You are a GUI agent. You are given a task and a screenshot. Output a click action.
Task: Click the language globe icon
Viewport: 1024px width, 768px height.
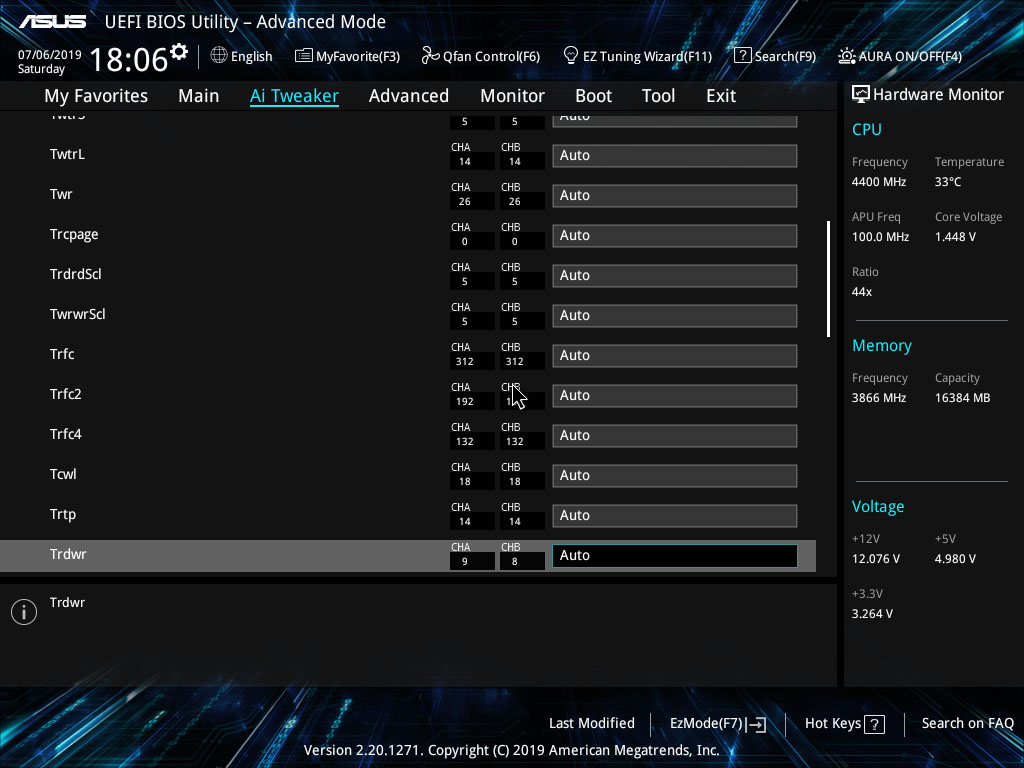(x=219, y=56)
